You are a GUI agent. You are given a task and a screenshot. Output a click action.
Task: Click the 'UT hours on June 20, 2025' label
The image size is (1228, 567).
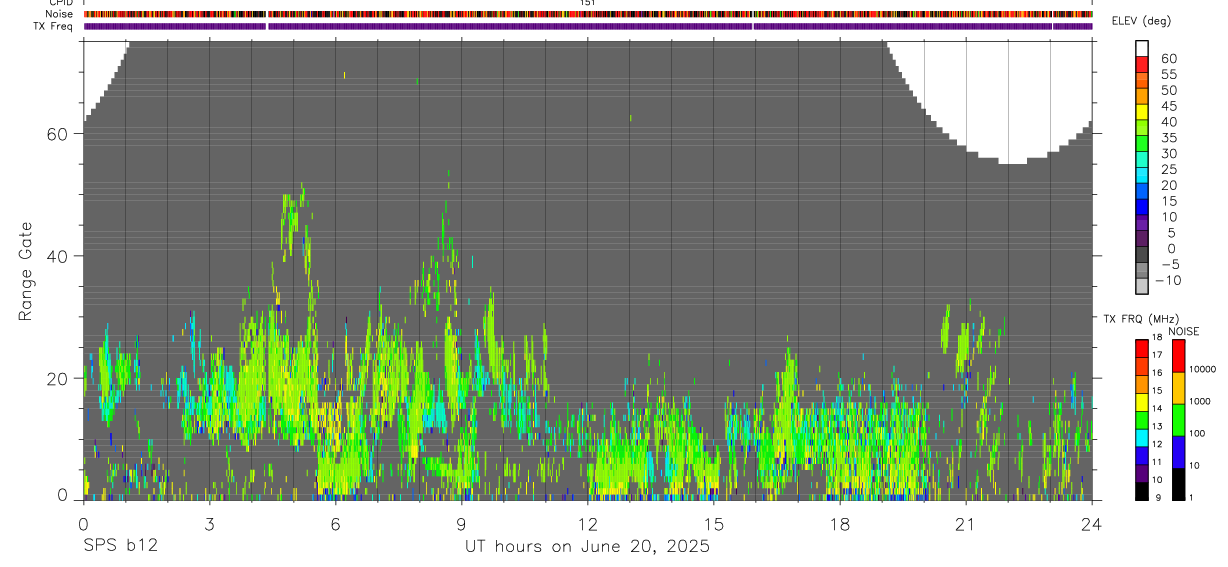(x=587, y=547)
